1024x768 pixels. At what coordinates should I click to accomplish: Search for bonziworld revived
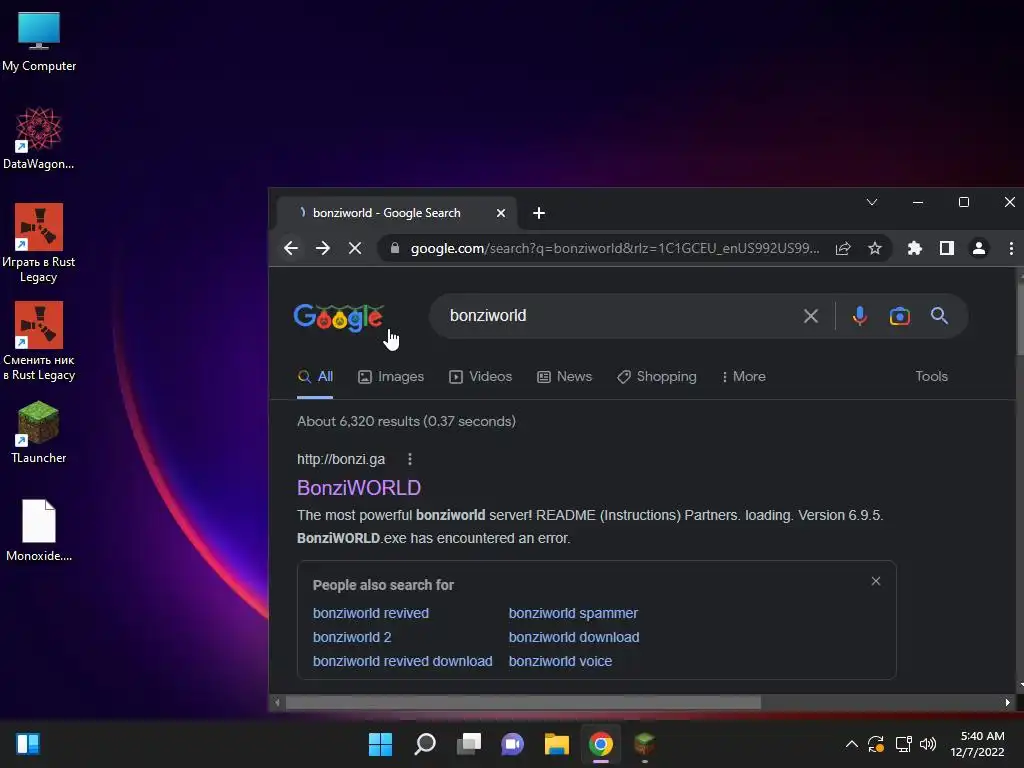point(371,613)
